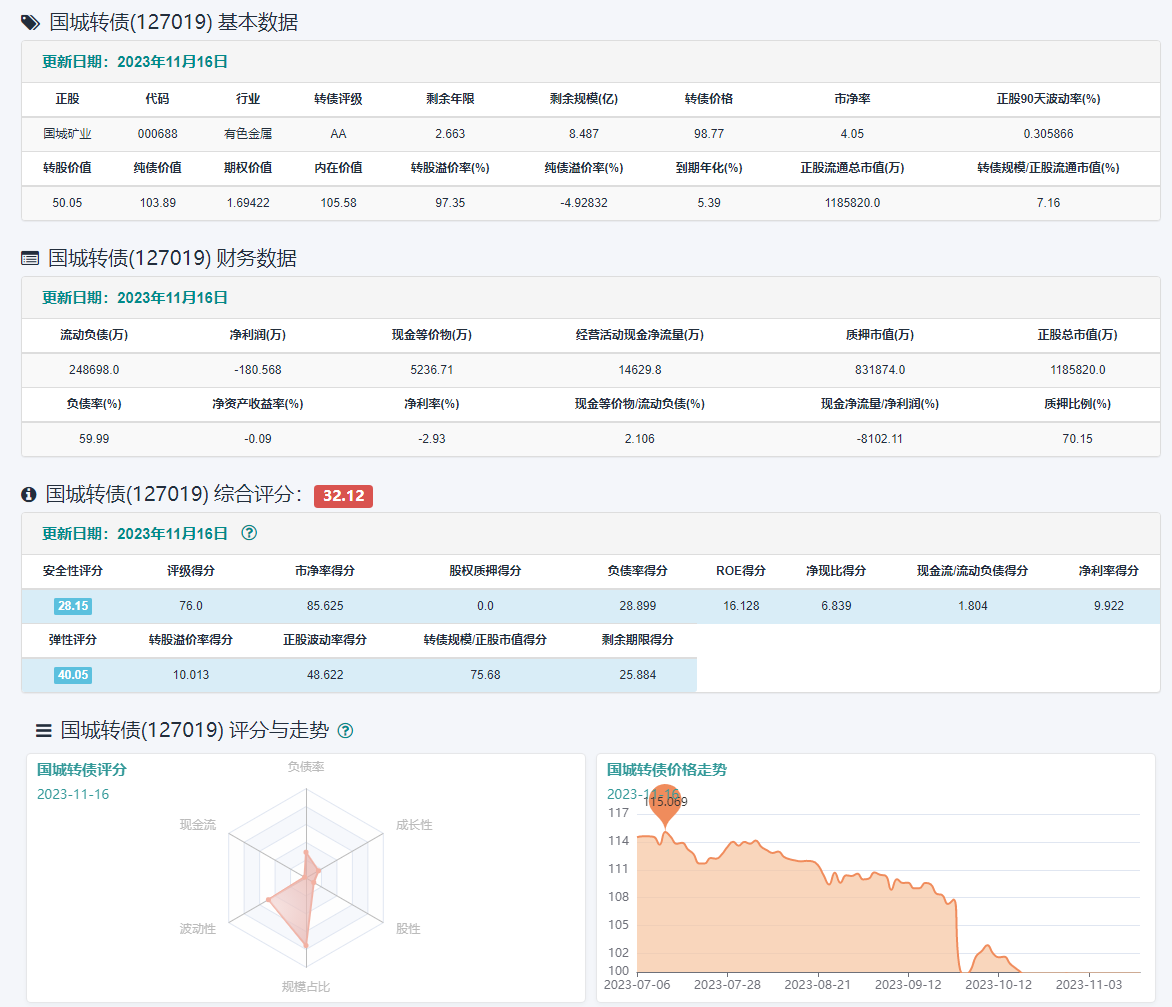Click the ROE得分 value 16.128

coord(741,606)
